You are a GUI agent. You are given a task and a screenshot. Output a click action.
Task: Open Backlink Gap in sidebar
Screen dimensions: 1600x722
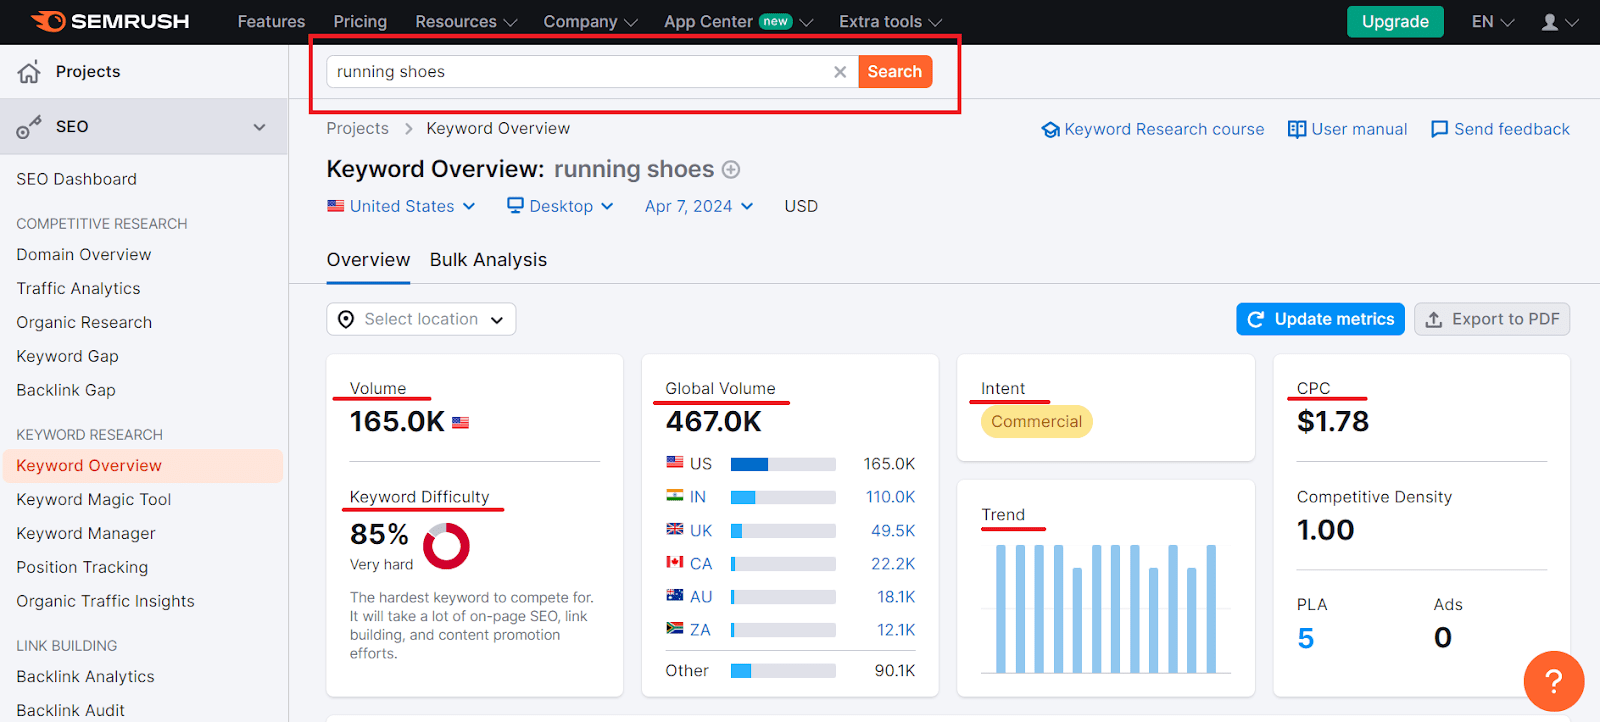click(x=66, y=391)
